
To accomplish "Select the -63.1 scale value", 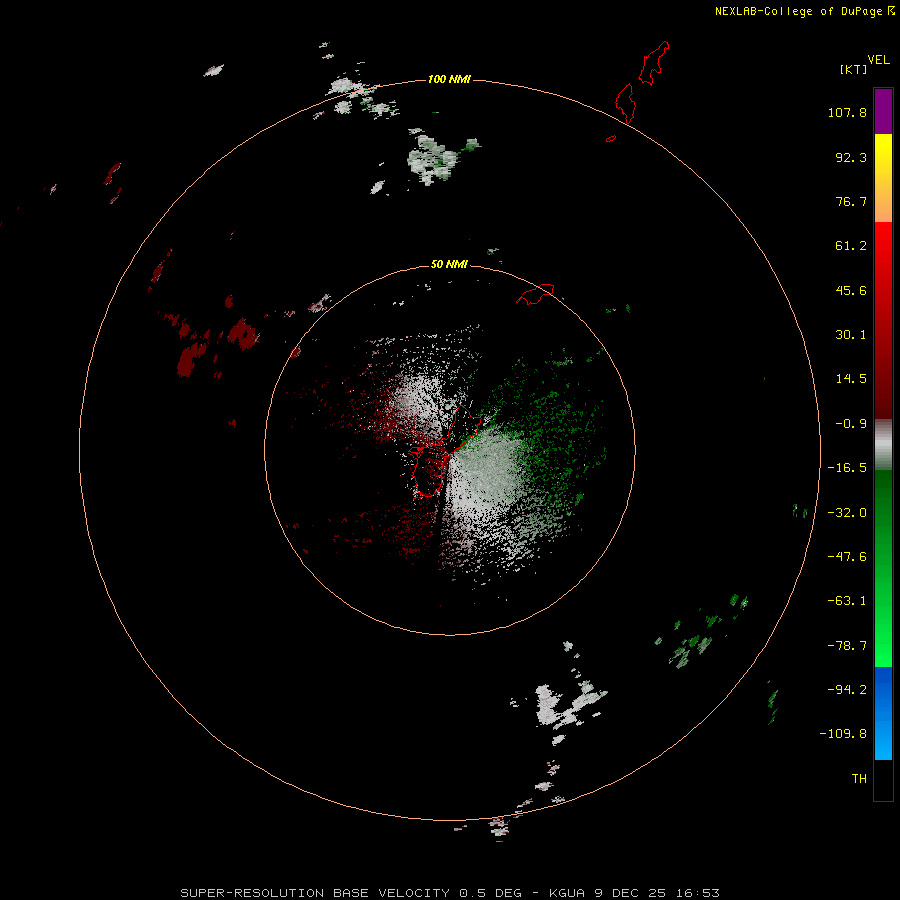I will 847,601.
